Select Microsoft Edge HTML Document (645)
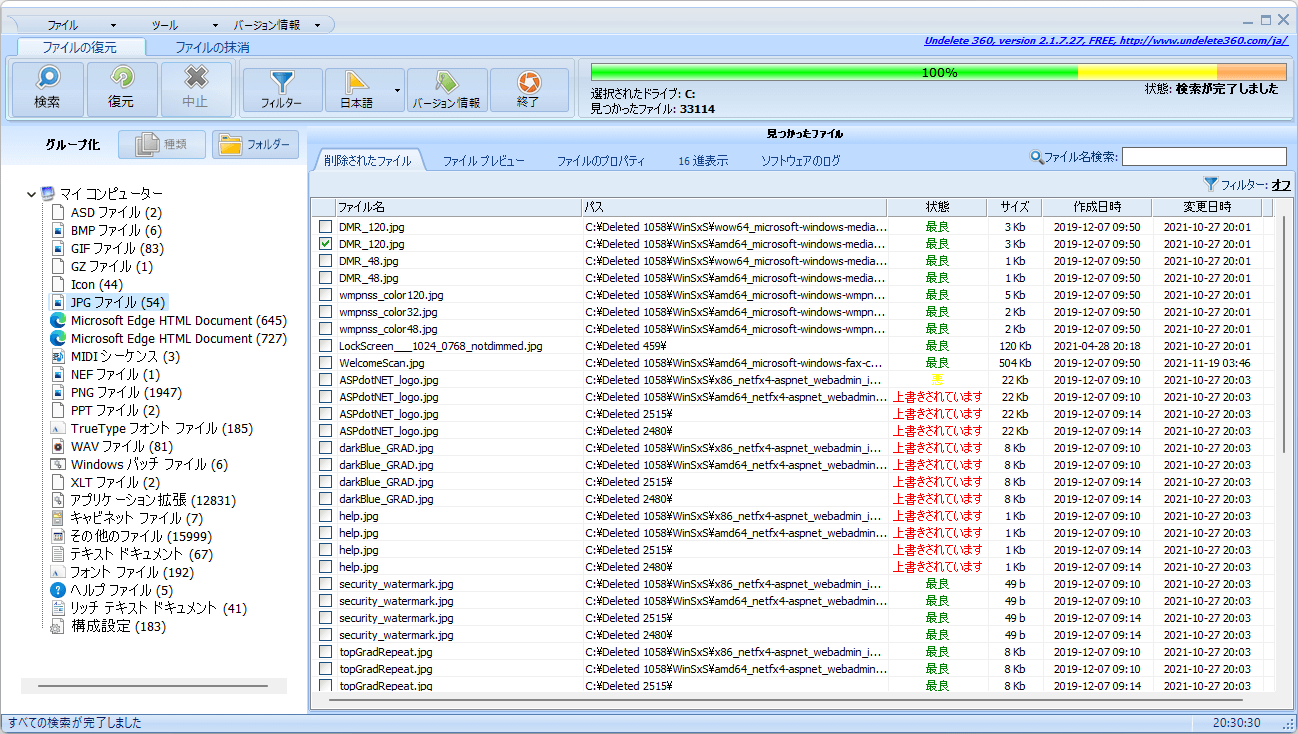The image size is (1298, 734). pos(178,320)
